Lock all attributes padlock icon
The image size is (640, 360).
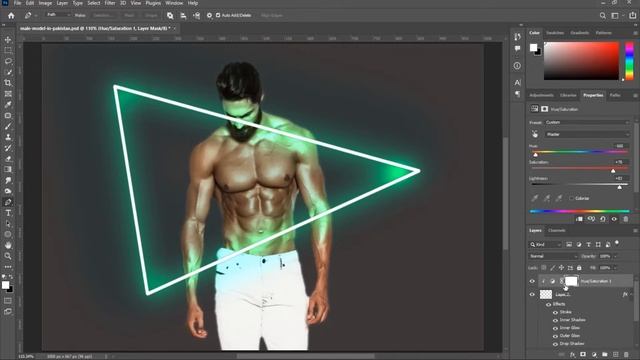point(579,268)
